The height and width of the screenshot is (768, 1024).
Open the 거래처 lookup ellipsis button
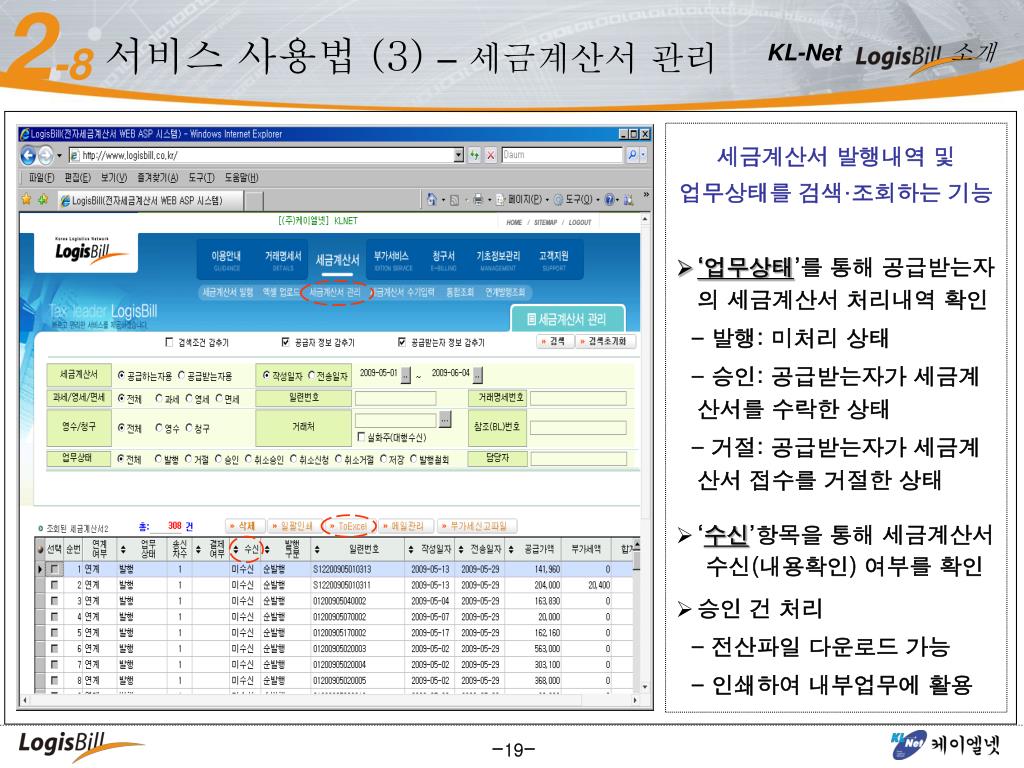pos(445,419)
